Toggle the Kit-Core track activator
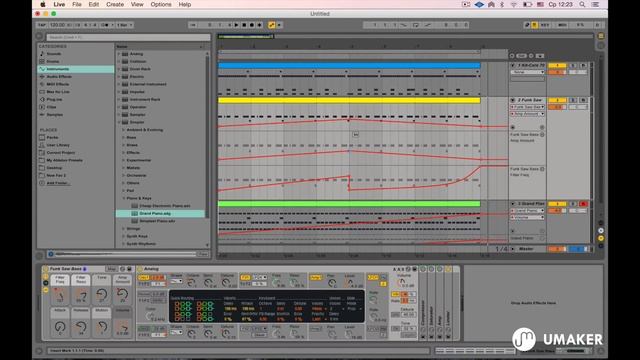 (557, 65)
